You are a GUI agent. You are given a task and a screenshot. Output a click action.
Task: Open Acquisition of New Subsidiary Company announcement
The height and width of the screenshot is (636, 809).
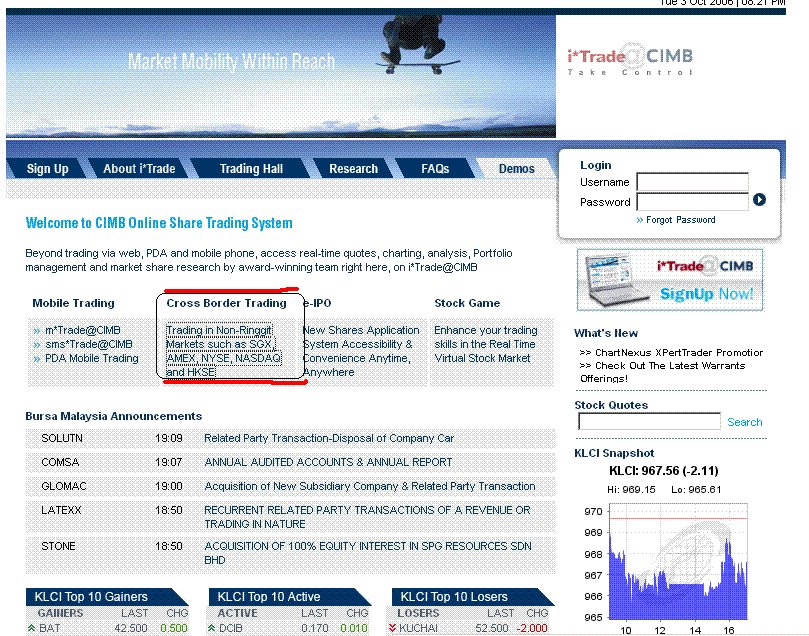point(370,486)
